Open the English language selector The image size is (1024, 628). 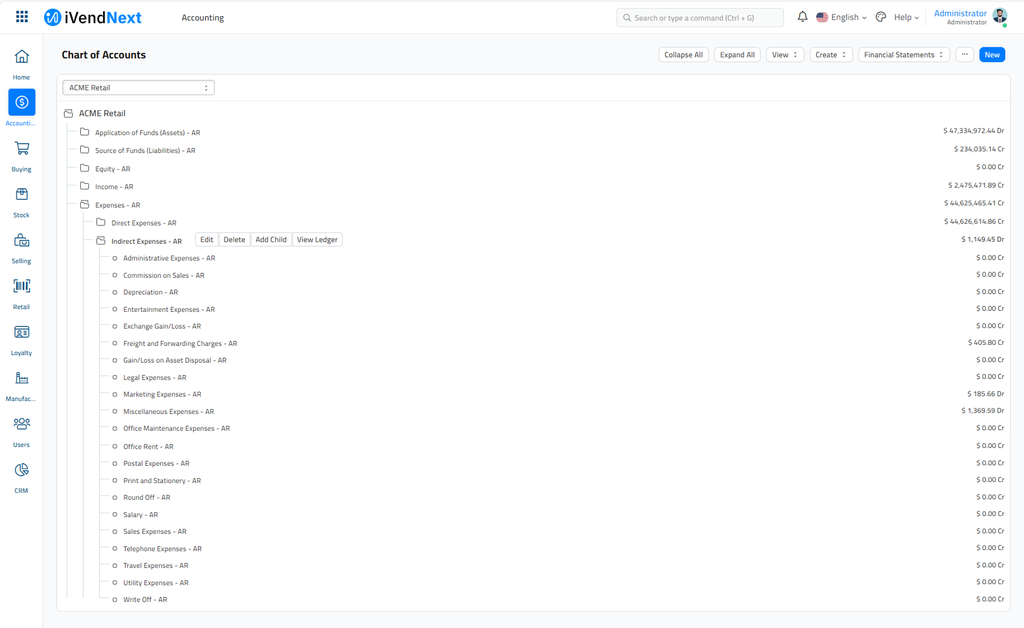pyautogui.click(x=842, y=17)
